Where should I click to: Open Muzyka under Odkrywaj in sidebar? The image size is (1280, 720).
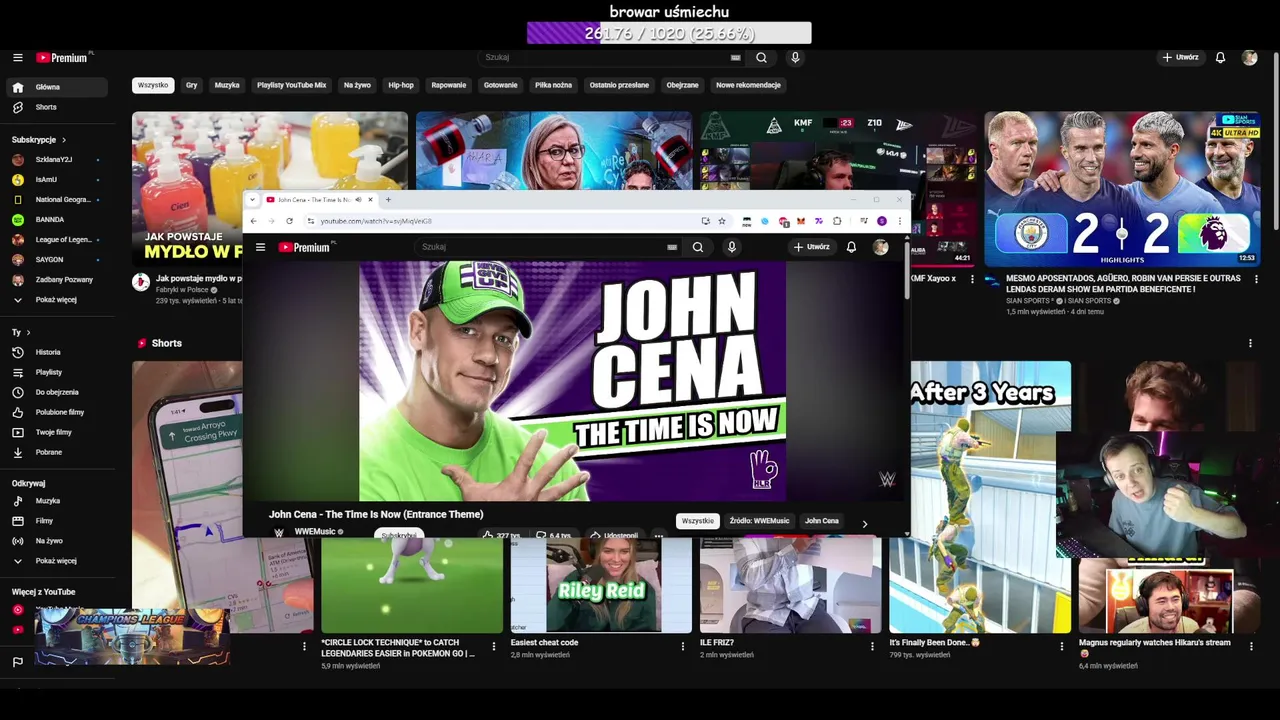click(x=57, y=501)
